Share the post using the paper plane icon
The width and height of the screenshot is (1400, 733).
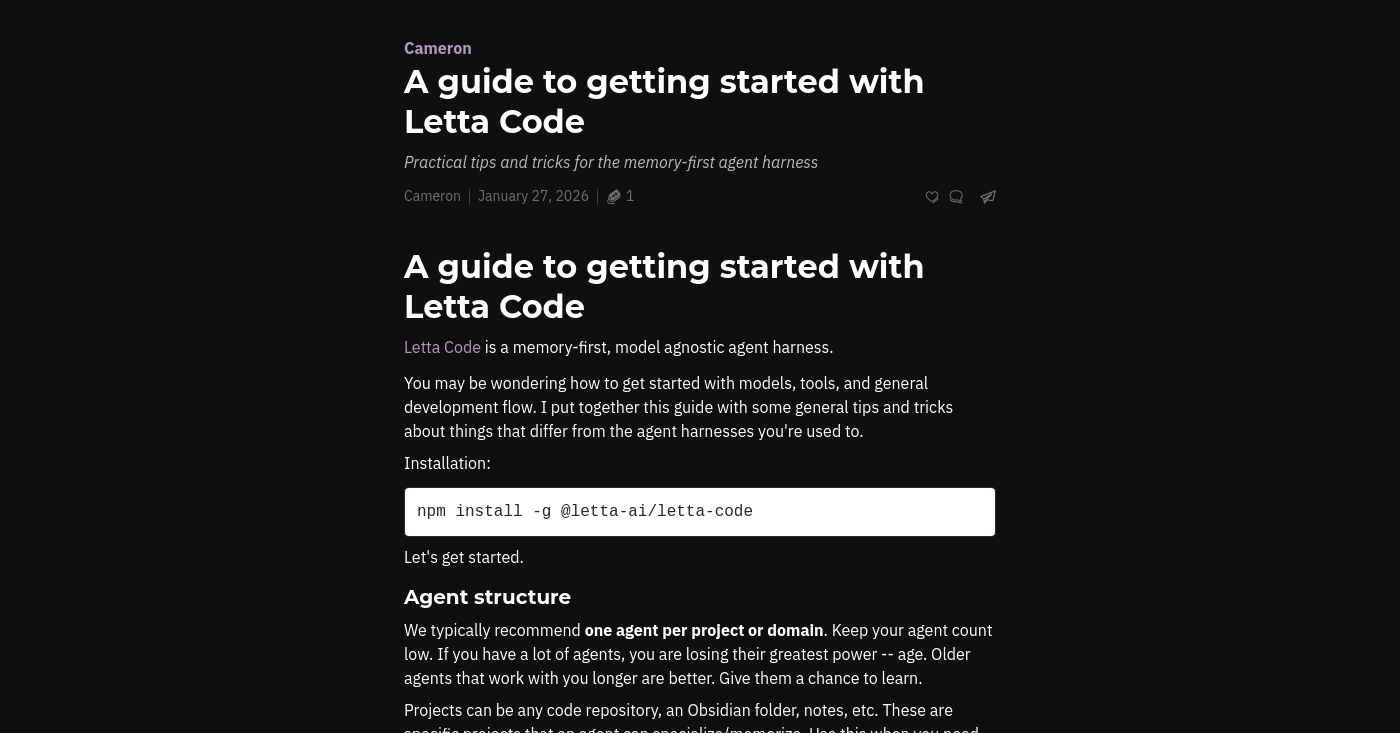[988, 197]
